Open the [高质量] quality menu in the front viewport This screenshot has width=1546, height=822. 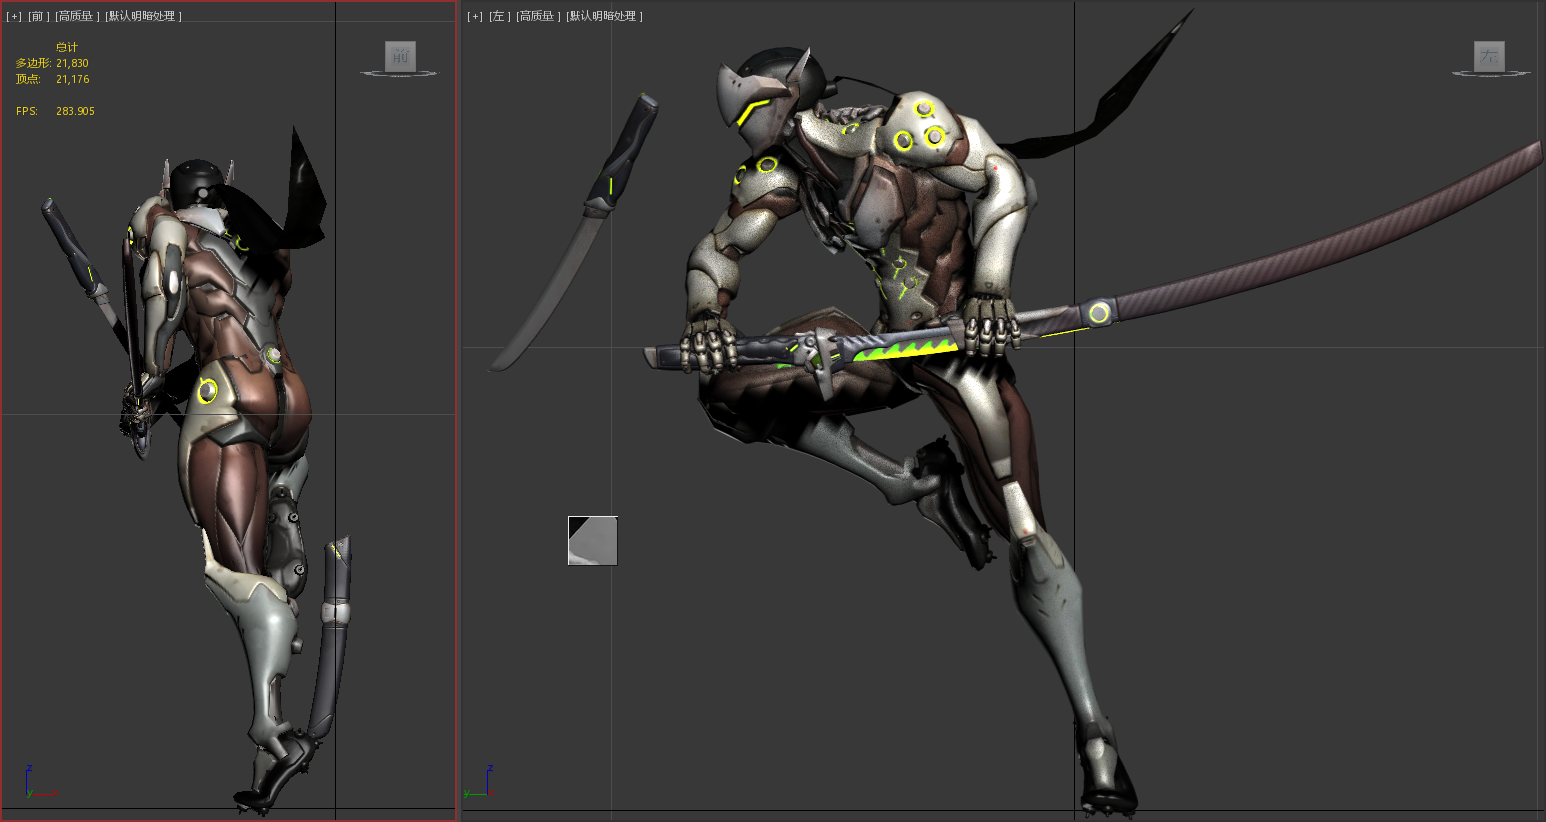(x=77, y=16)
